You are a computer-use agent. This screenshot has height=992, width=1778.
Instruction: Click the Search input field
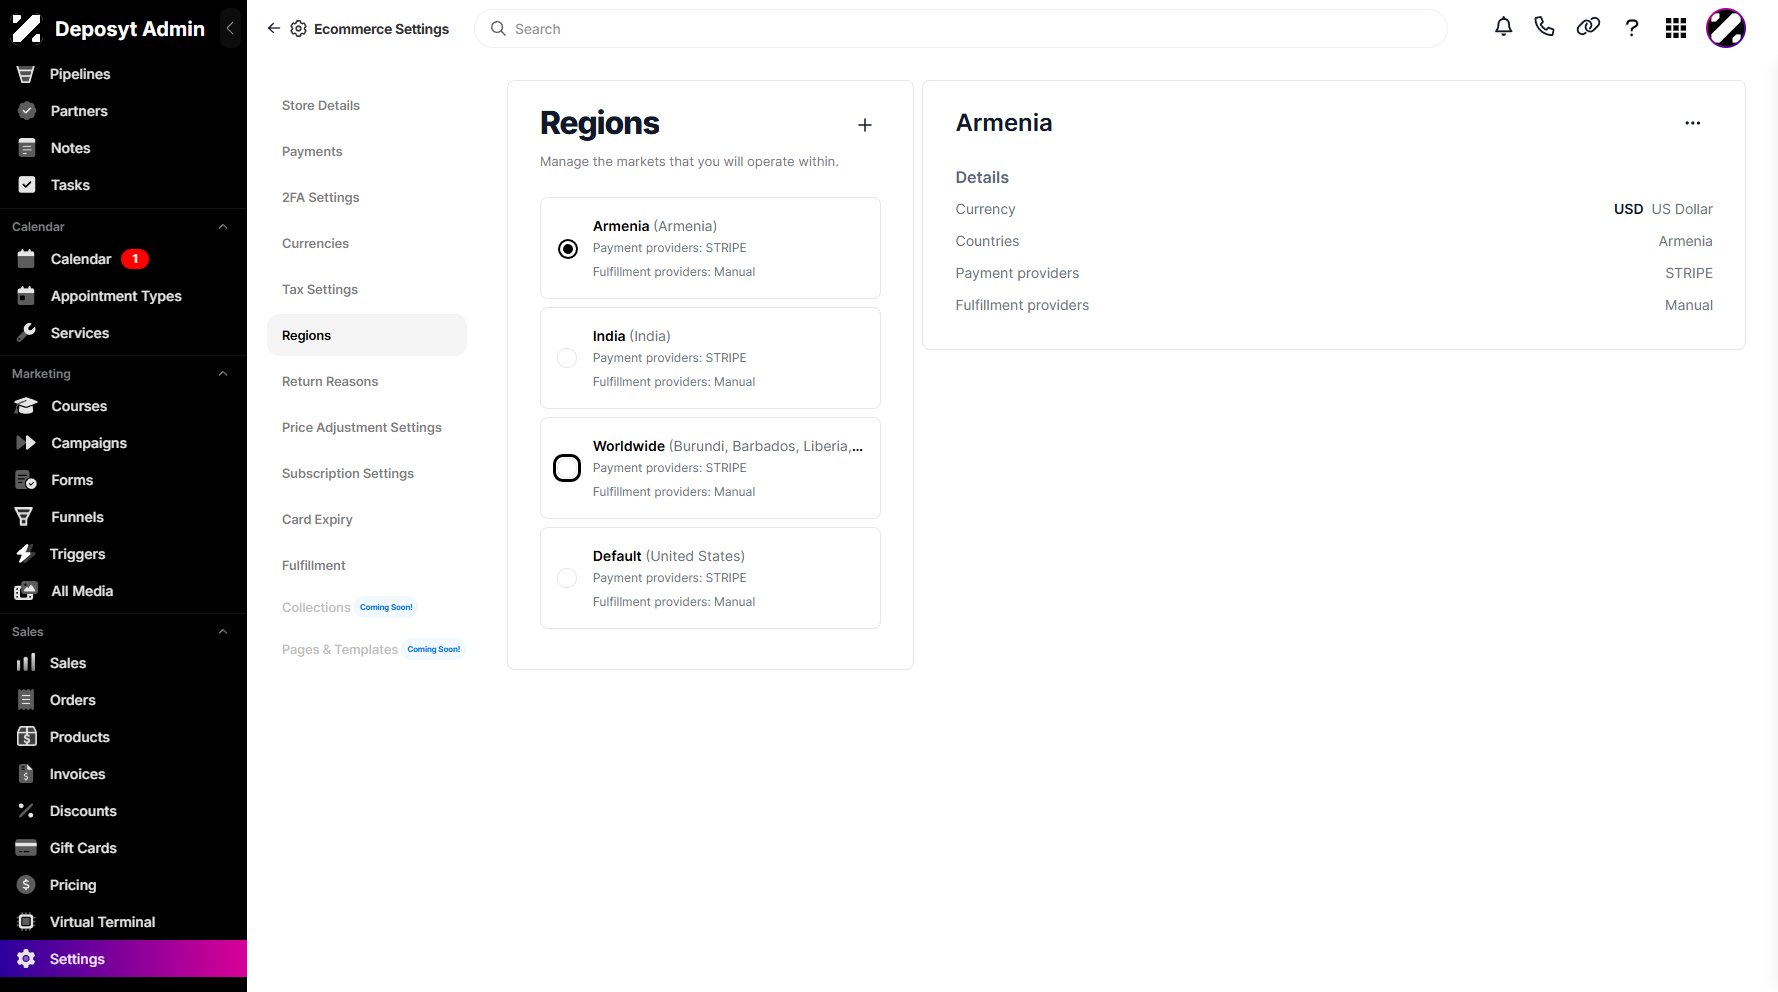pos(960,29)
